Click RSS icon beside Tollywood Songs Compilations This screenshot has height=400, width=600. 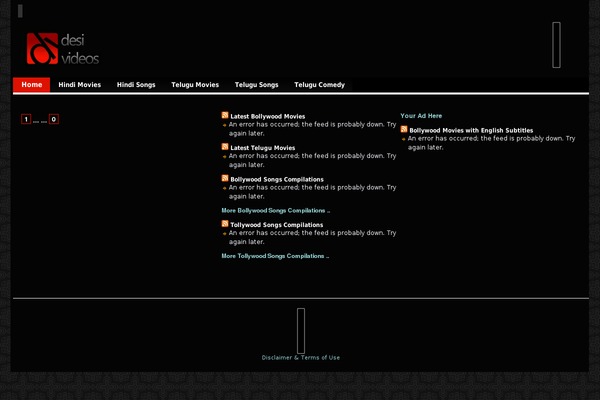225,224
